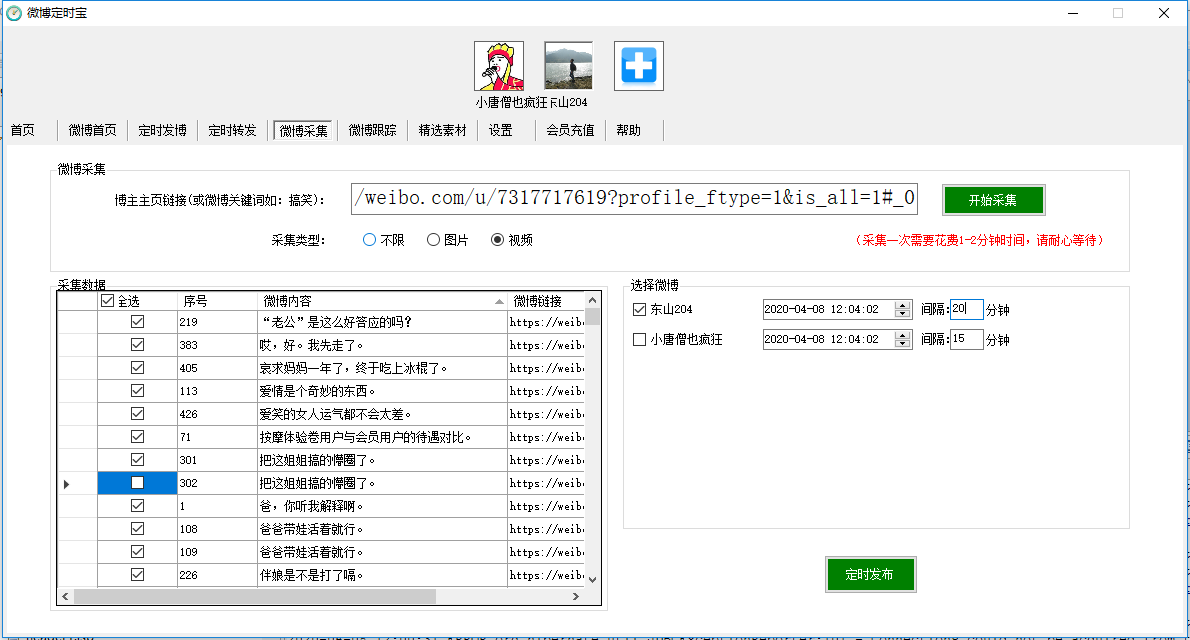Click the blue plus add-account icon
This screenshot has height=640, width=1190.
(x=638, y=67)
